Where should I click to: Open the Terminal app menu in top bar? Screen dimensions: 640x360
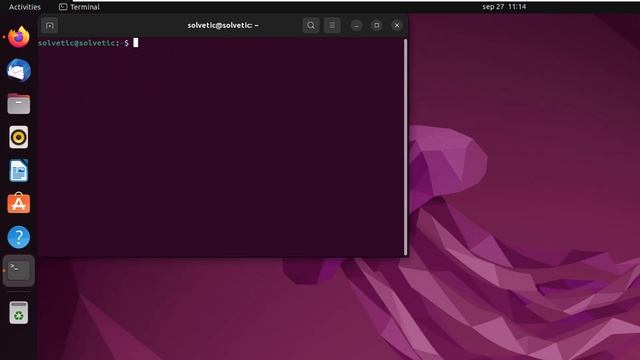click(80, 7)
